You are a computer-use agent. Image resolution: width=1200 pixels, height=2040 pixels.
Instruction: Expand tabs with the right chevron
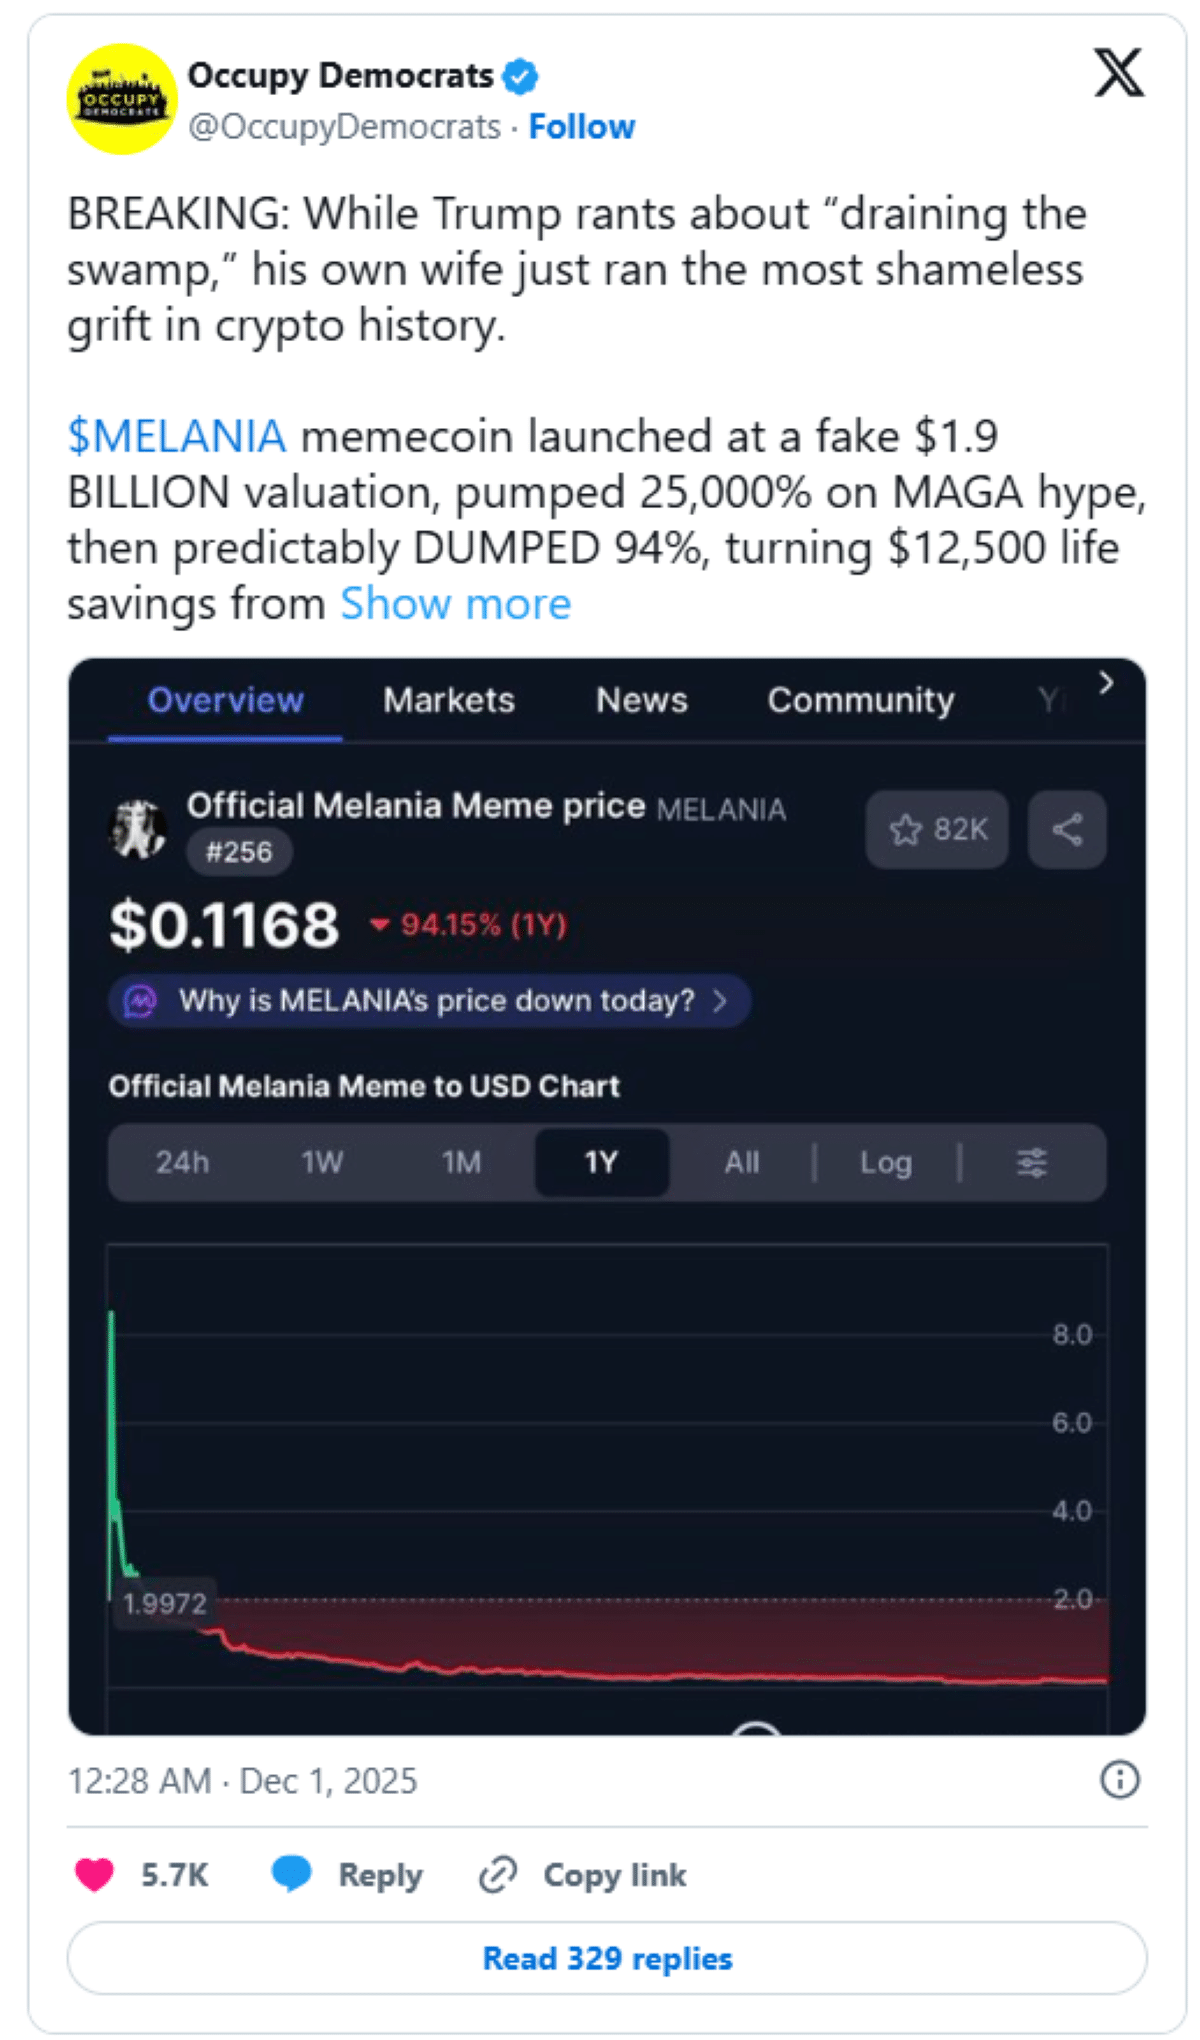point(1105,683)
